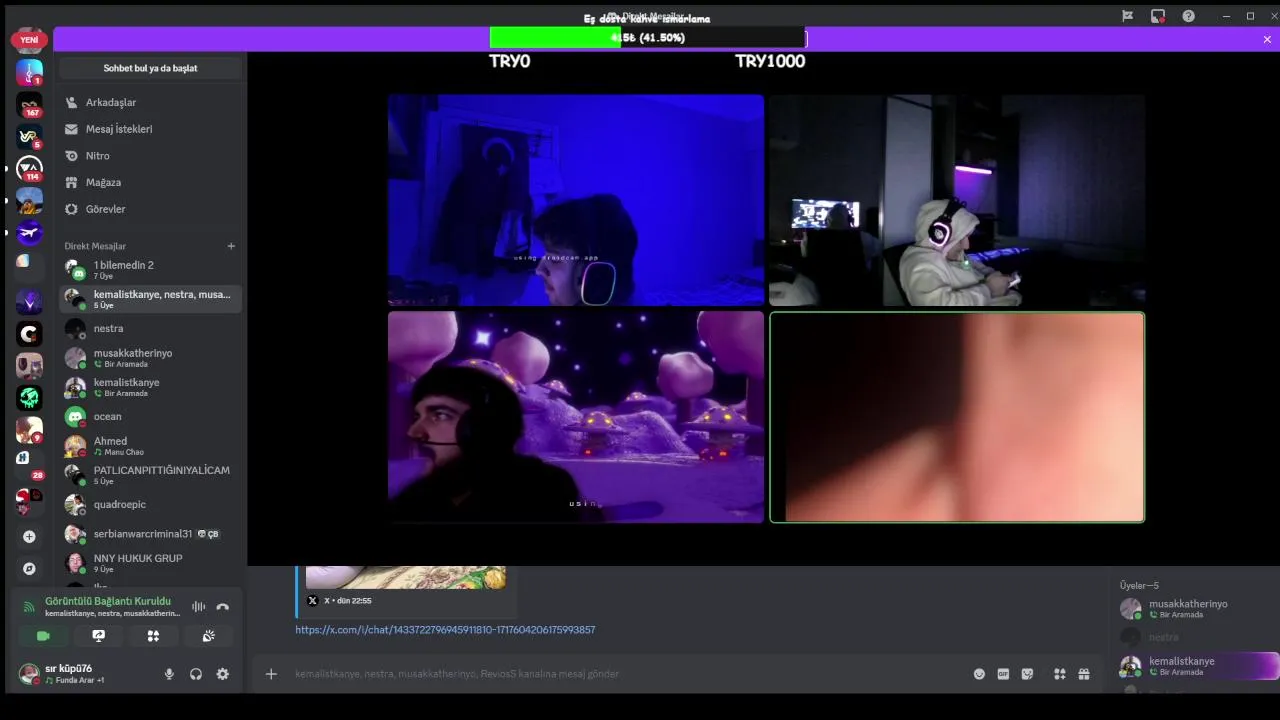Open Mesaj İstekleri
1280x720 pixels.
point(150,129)
